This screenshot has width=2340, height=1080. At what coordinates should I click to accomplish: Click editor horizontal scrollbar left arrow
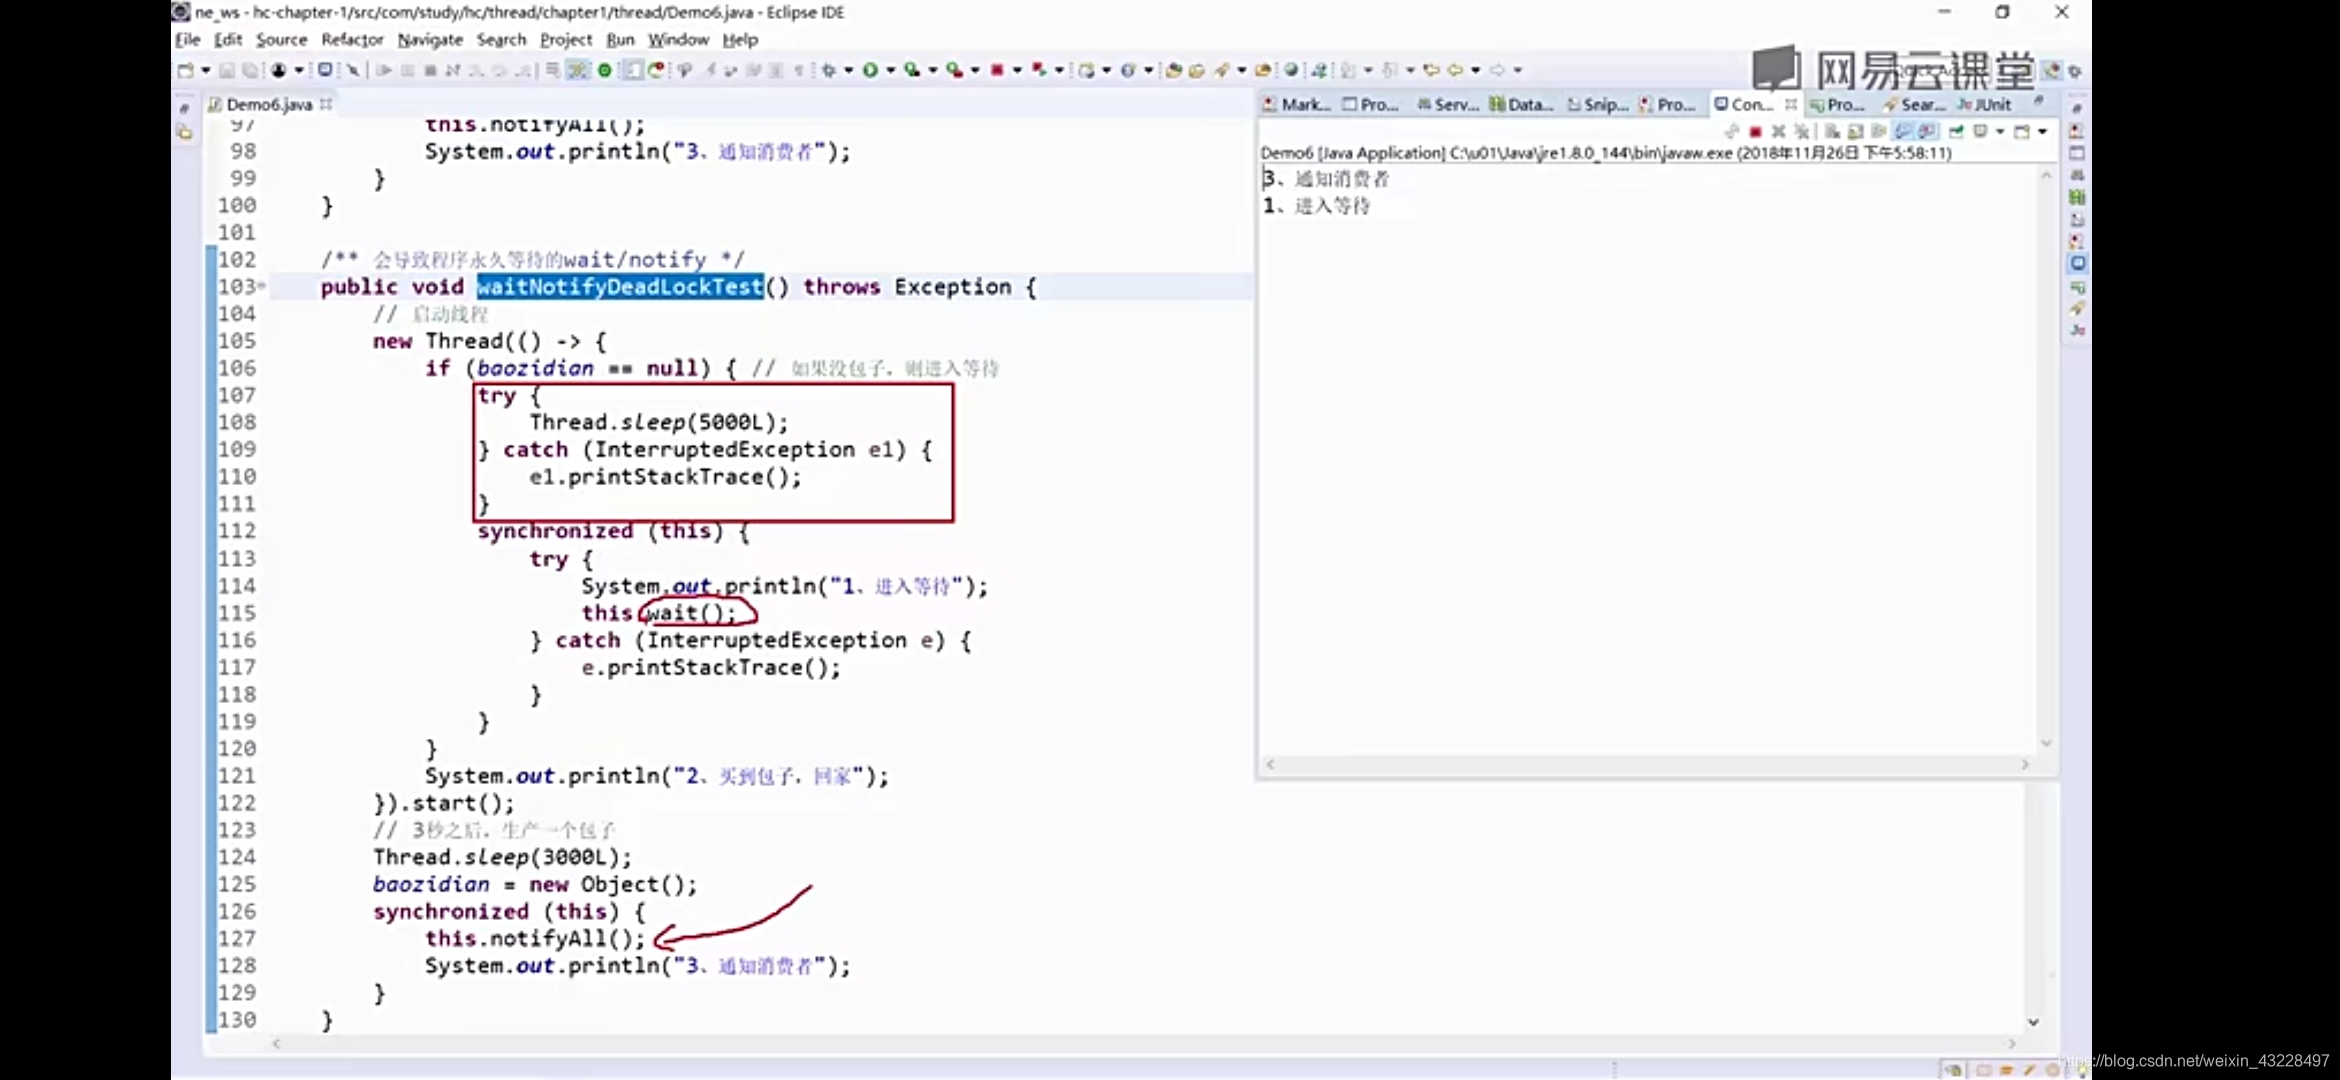tap(277, 1044)
